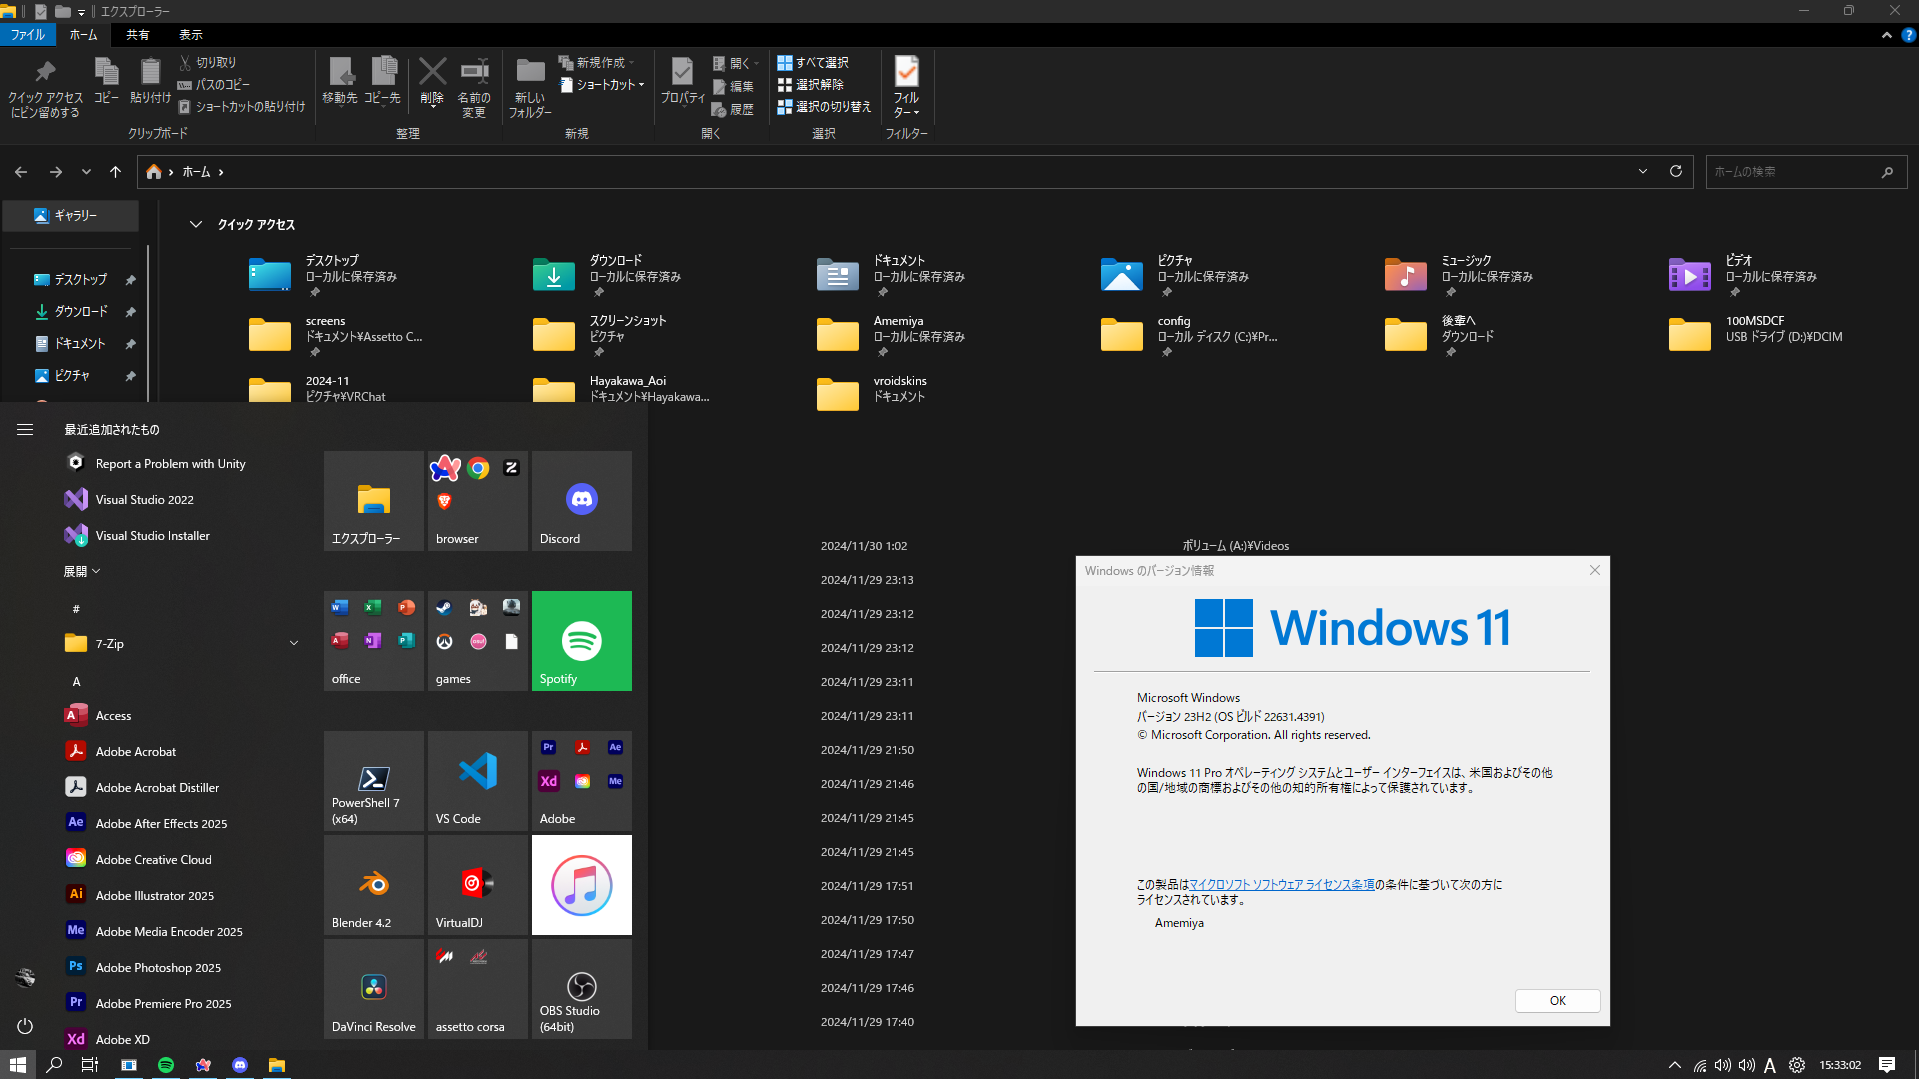Click 選択解除 in the ribbon

point(811,85)
